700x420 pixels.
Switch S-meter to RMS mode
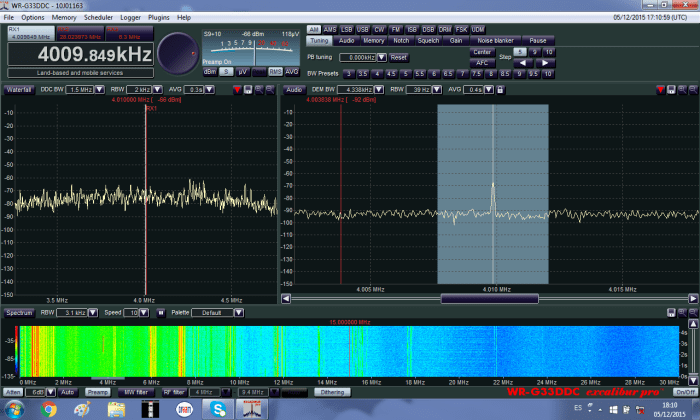point(275,72)
